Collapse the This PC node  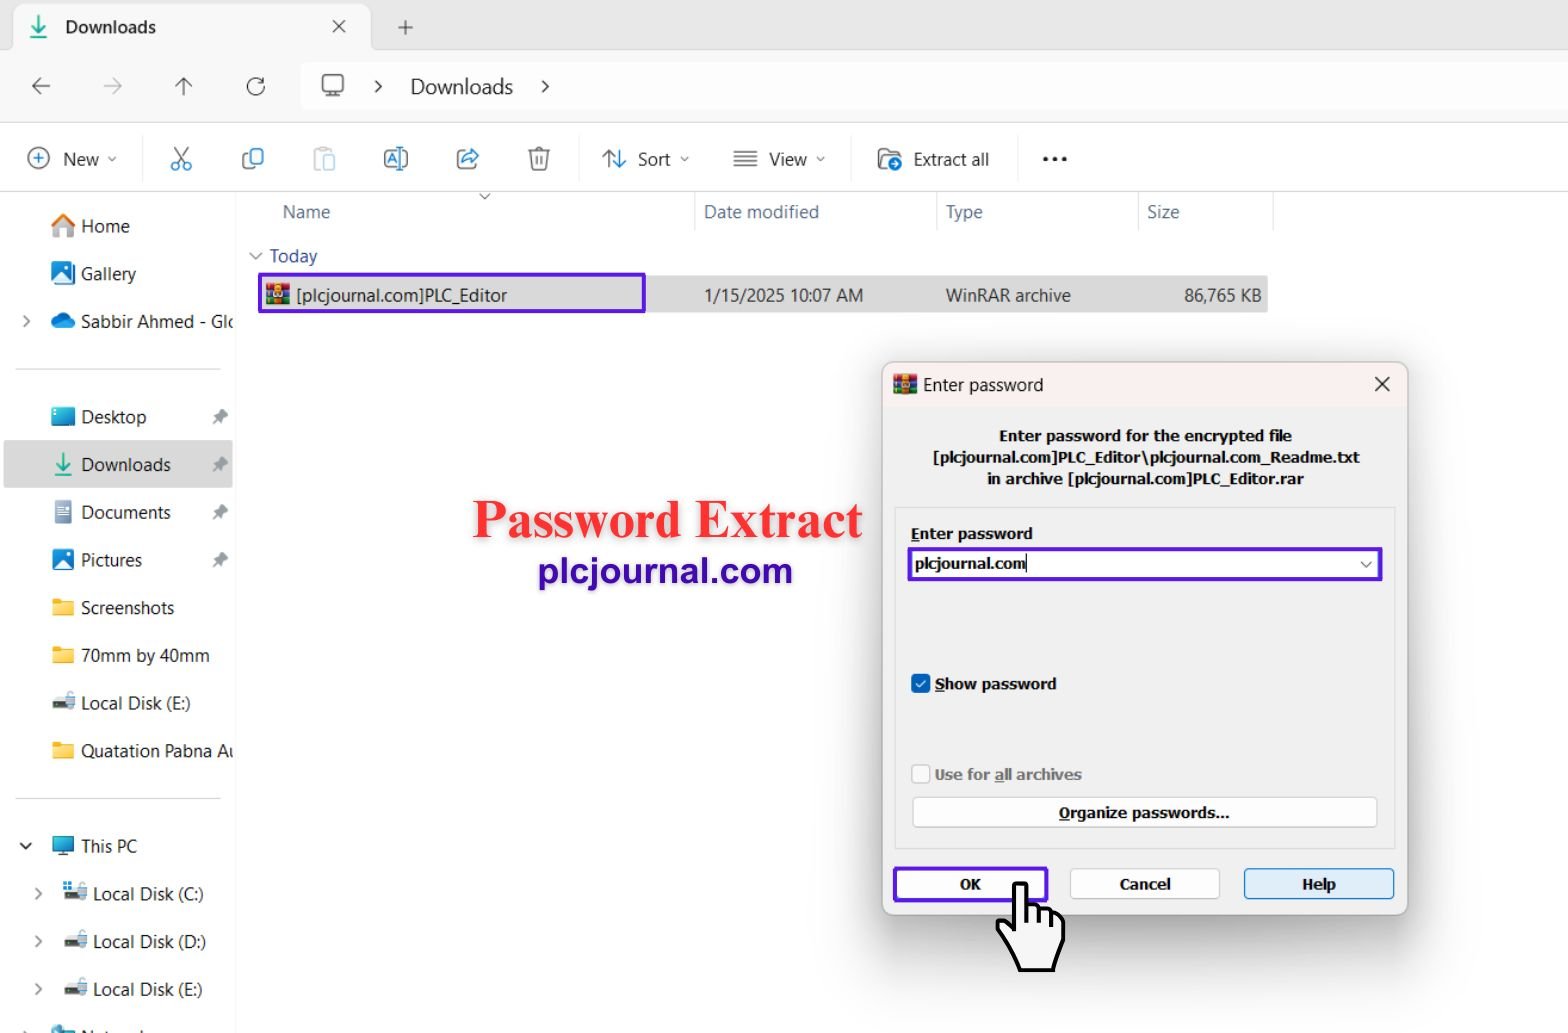[x=26, y=846]
